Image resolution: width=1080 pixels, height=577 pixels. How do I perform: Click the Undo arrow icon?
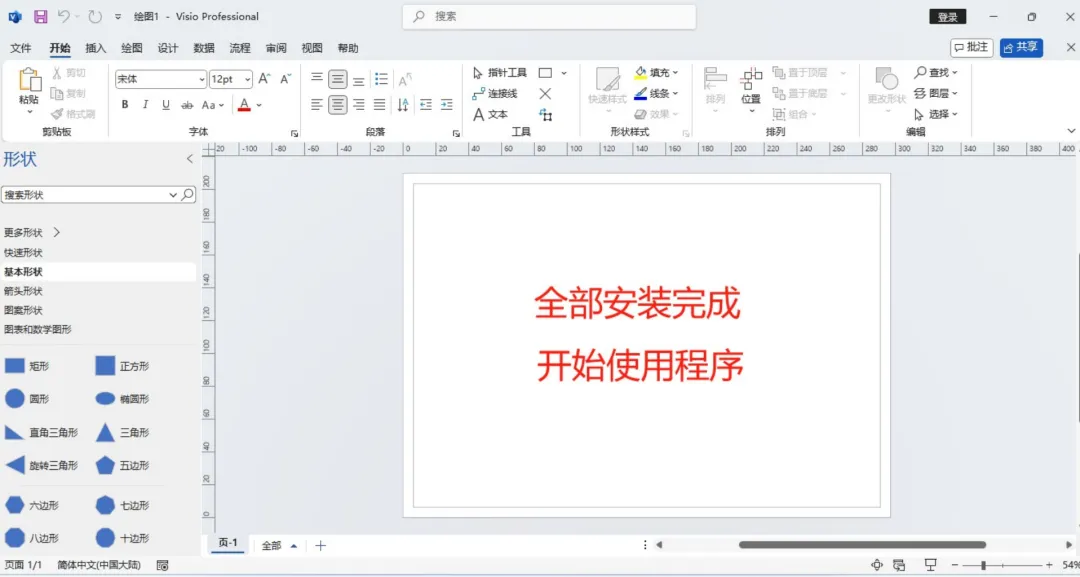pos(64,17)
